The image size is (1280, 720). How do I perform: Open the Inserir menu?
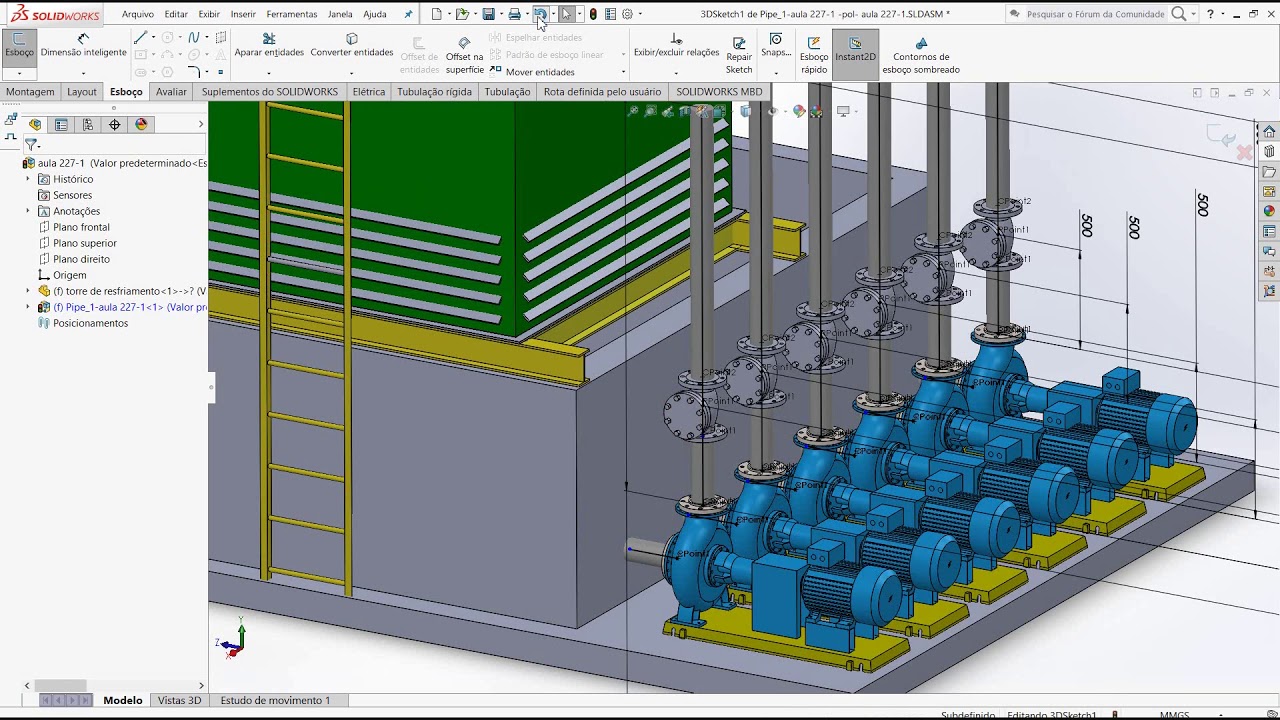tap(243, 14)
